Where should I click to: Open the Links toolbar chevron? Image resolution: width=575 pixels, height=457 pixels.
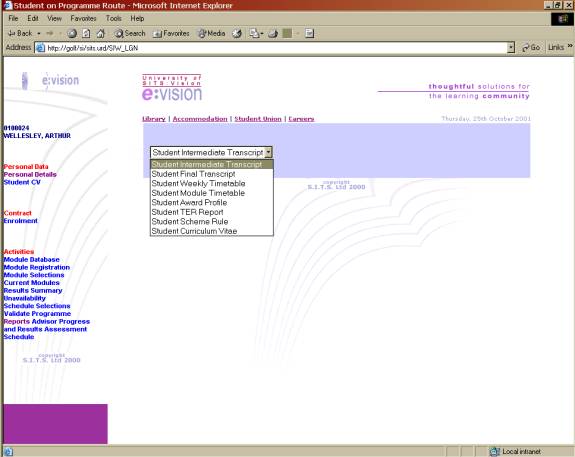click(570, 46)
